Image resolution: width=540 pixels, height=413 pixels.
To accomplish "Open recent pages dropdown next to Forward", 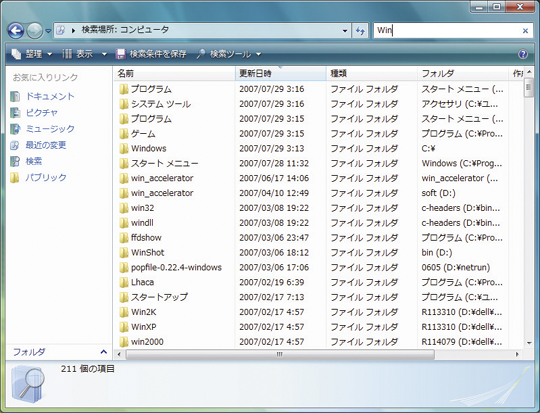I will pyautogui.click(x=48, y=31).
